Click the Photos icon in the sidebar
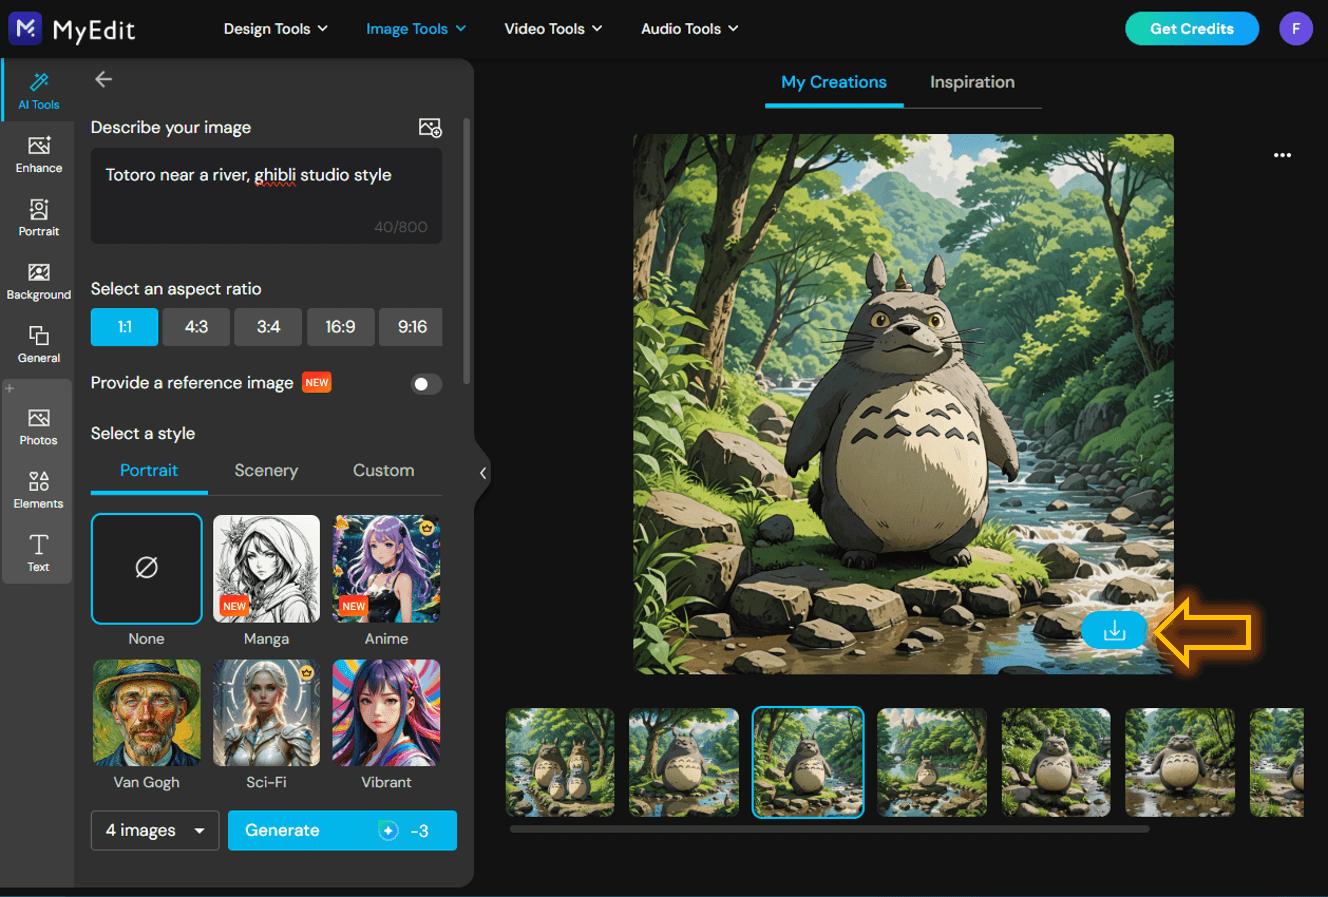The image size is (1328, 897). tap(38, 426)
